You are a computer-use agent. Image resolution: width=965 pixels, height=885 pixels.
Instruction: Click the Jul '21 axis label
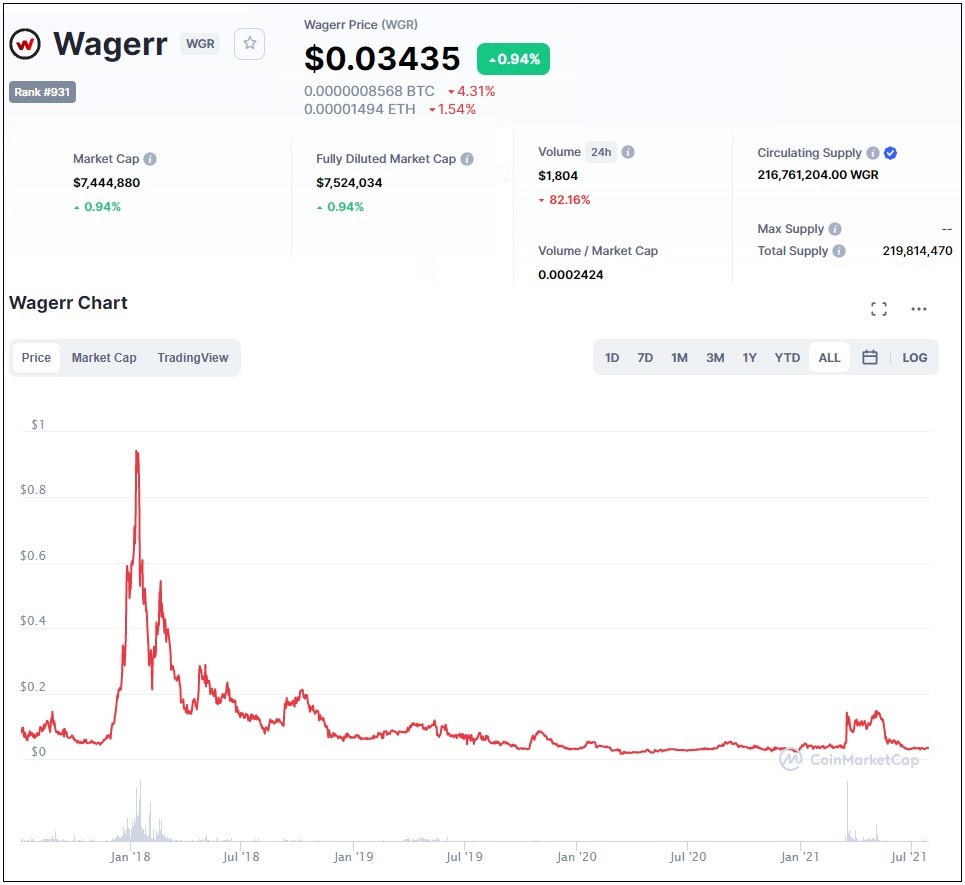[x=908, y=857]
